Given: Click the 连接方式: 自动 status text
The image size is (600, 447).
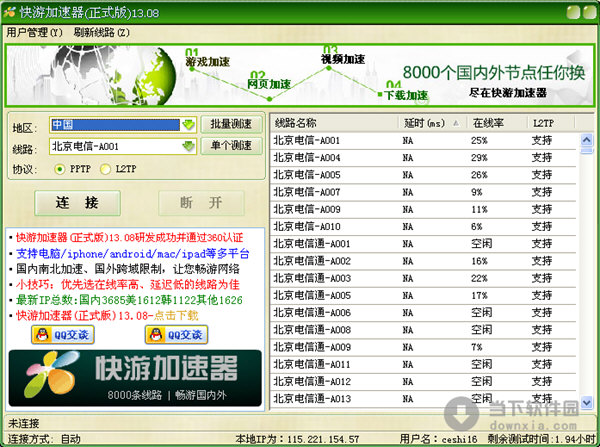Looking at the screenshot, I should click(x=44, y=439).
